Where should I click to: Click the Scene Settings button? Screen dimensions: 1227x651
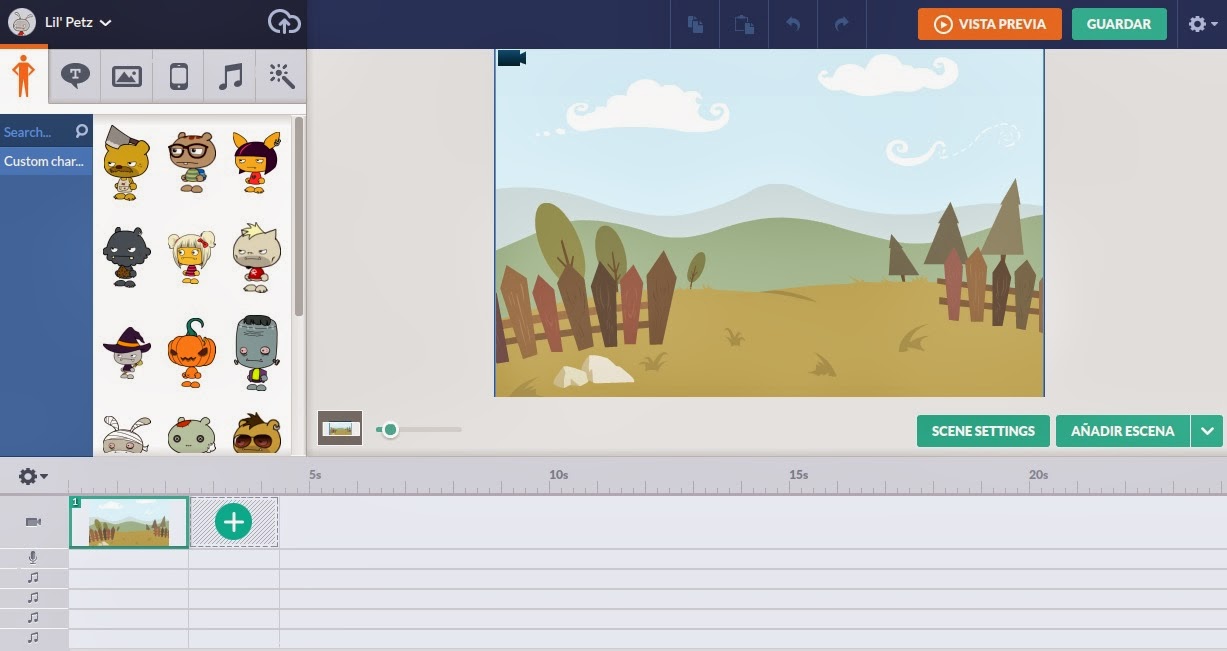point(982,430)
